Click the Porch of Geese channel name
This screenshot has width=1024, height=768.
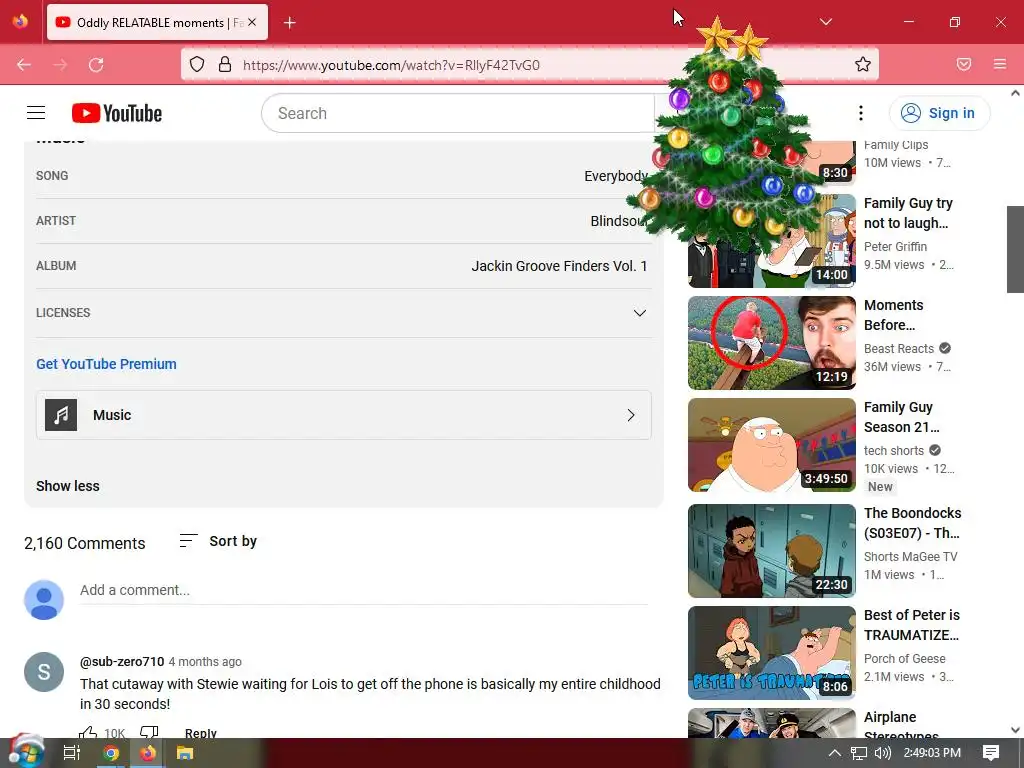pyautogui.click(x=904, y=658)
